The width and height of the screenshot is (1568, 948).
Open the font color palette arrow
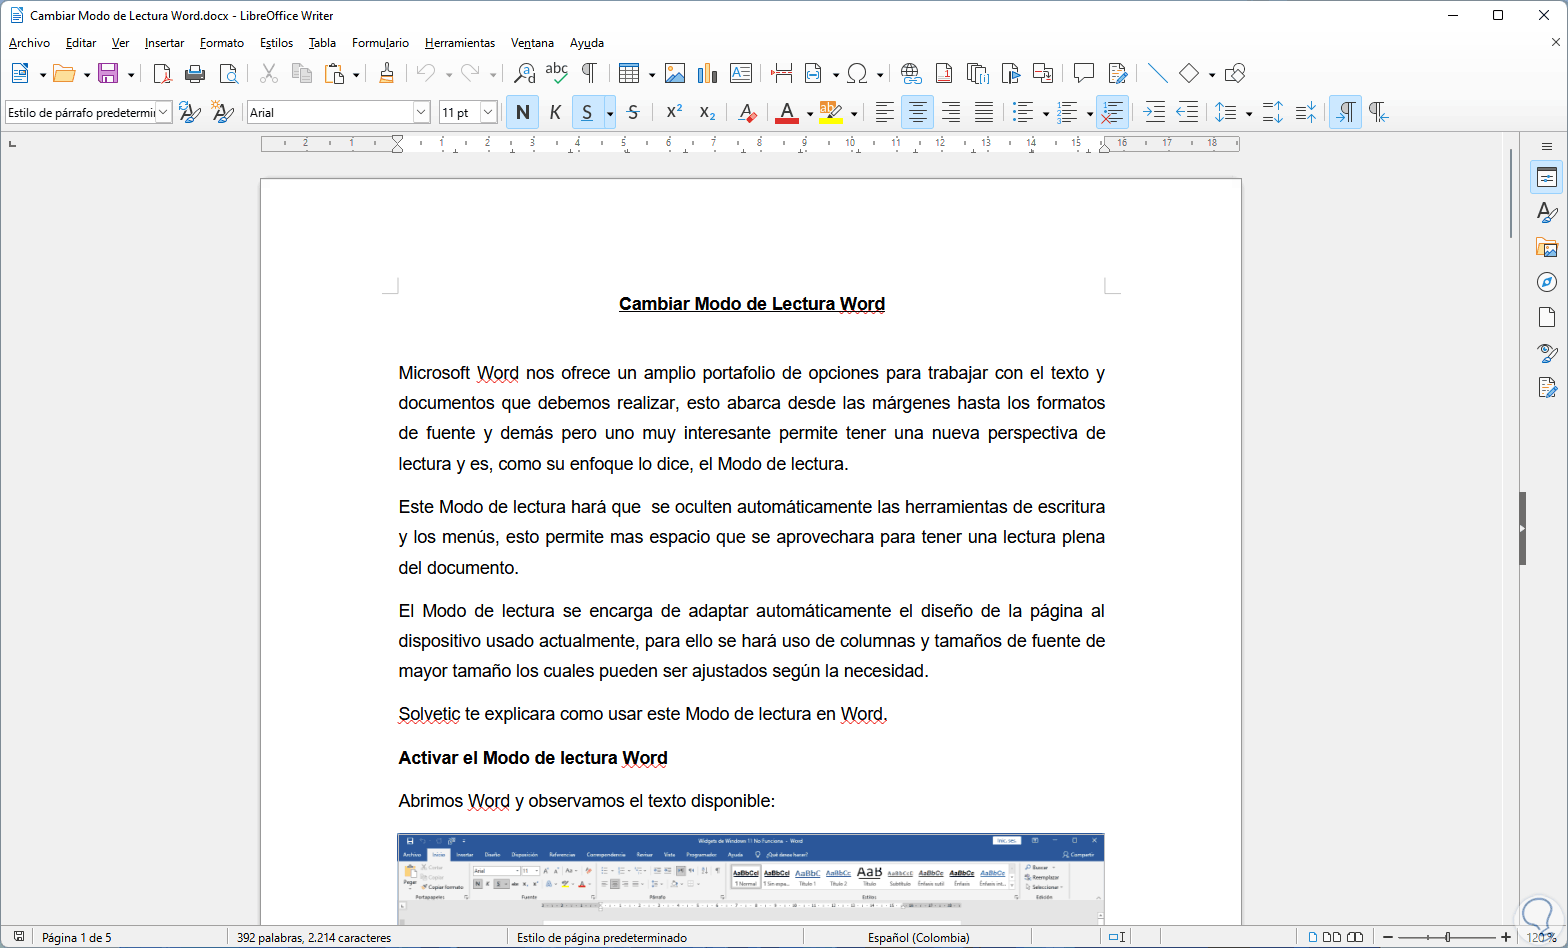click(809, 114)
